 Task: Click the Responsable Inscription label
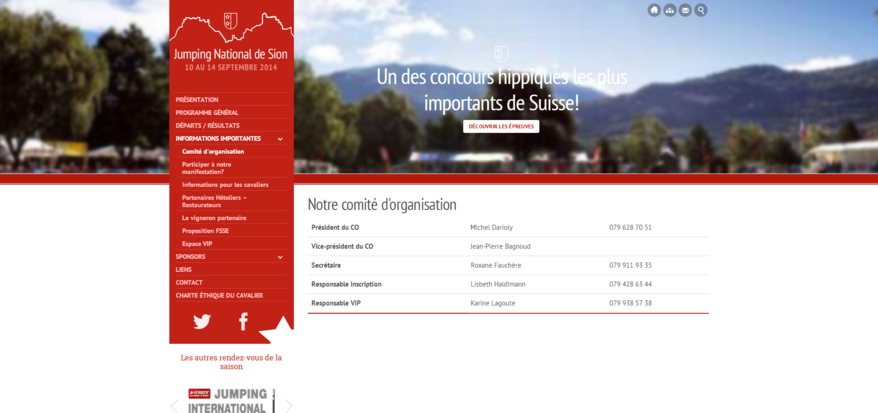coord(347,284)
